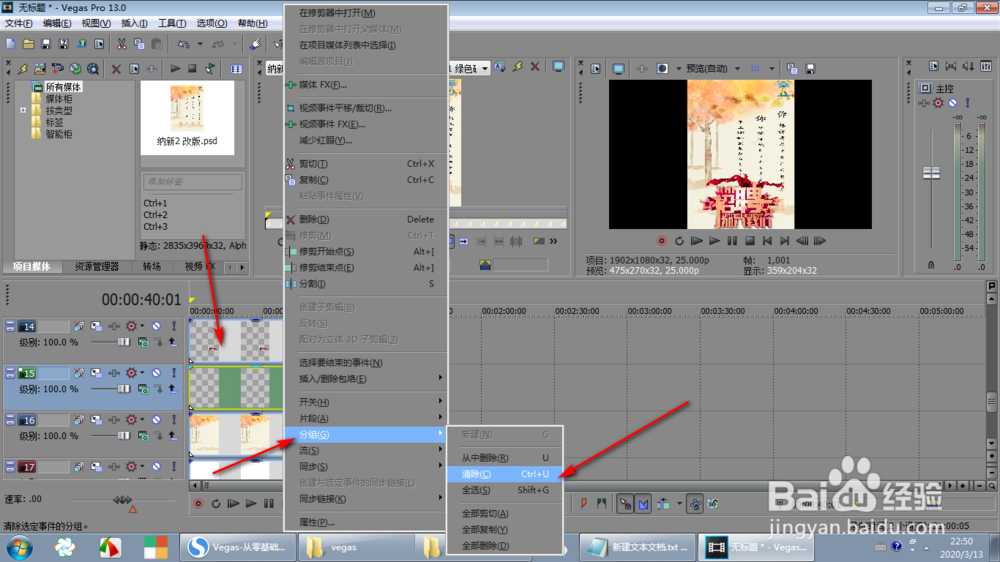Click the Windows Start button

tap(20, 547)
